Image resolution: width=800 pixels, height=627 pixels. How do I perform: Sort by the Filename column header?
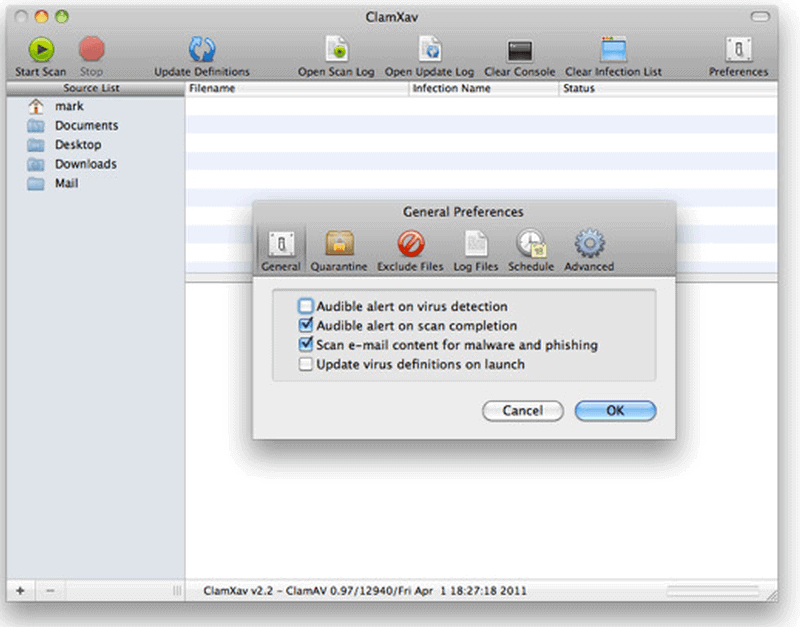coord(297,88)
